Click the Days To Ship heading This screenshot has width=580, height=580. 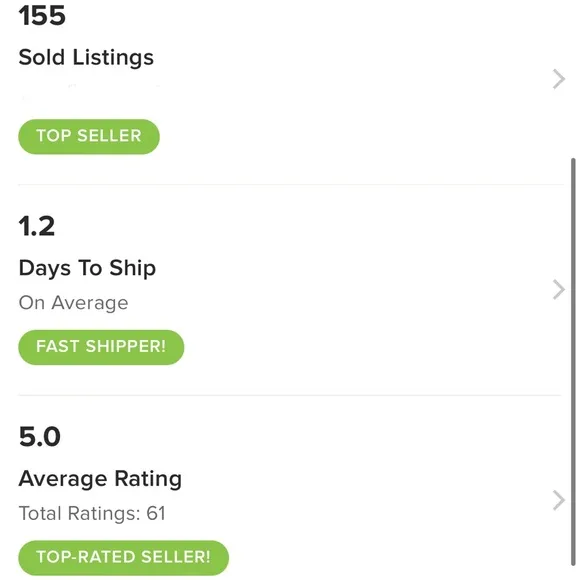[87, 268]
